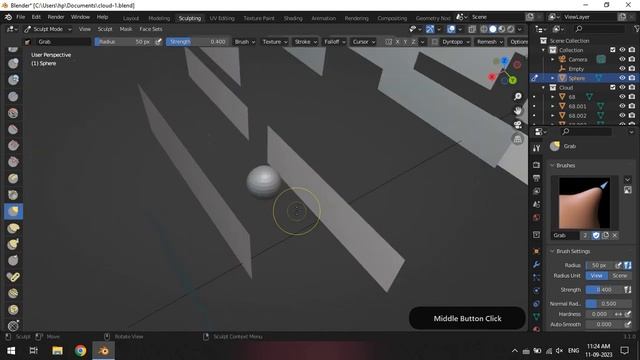The height and width of the screenshot is (360, 640).
Task: Set Radius Unit to Scene
Action: [620, 276]
